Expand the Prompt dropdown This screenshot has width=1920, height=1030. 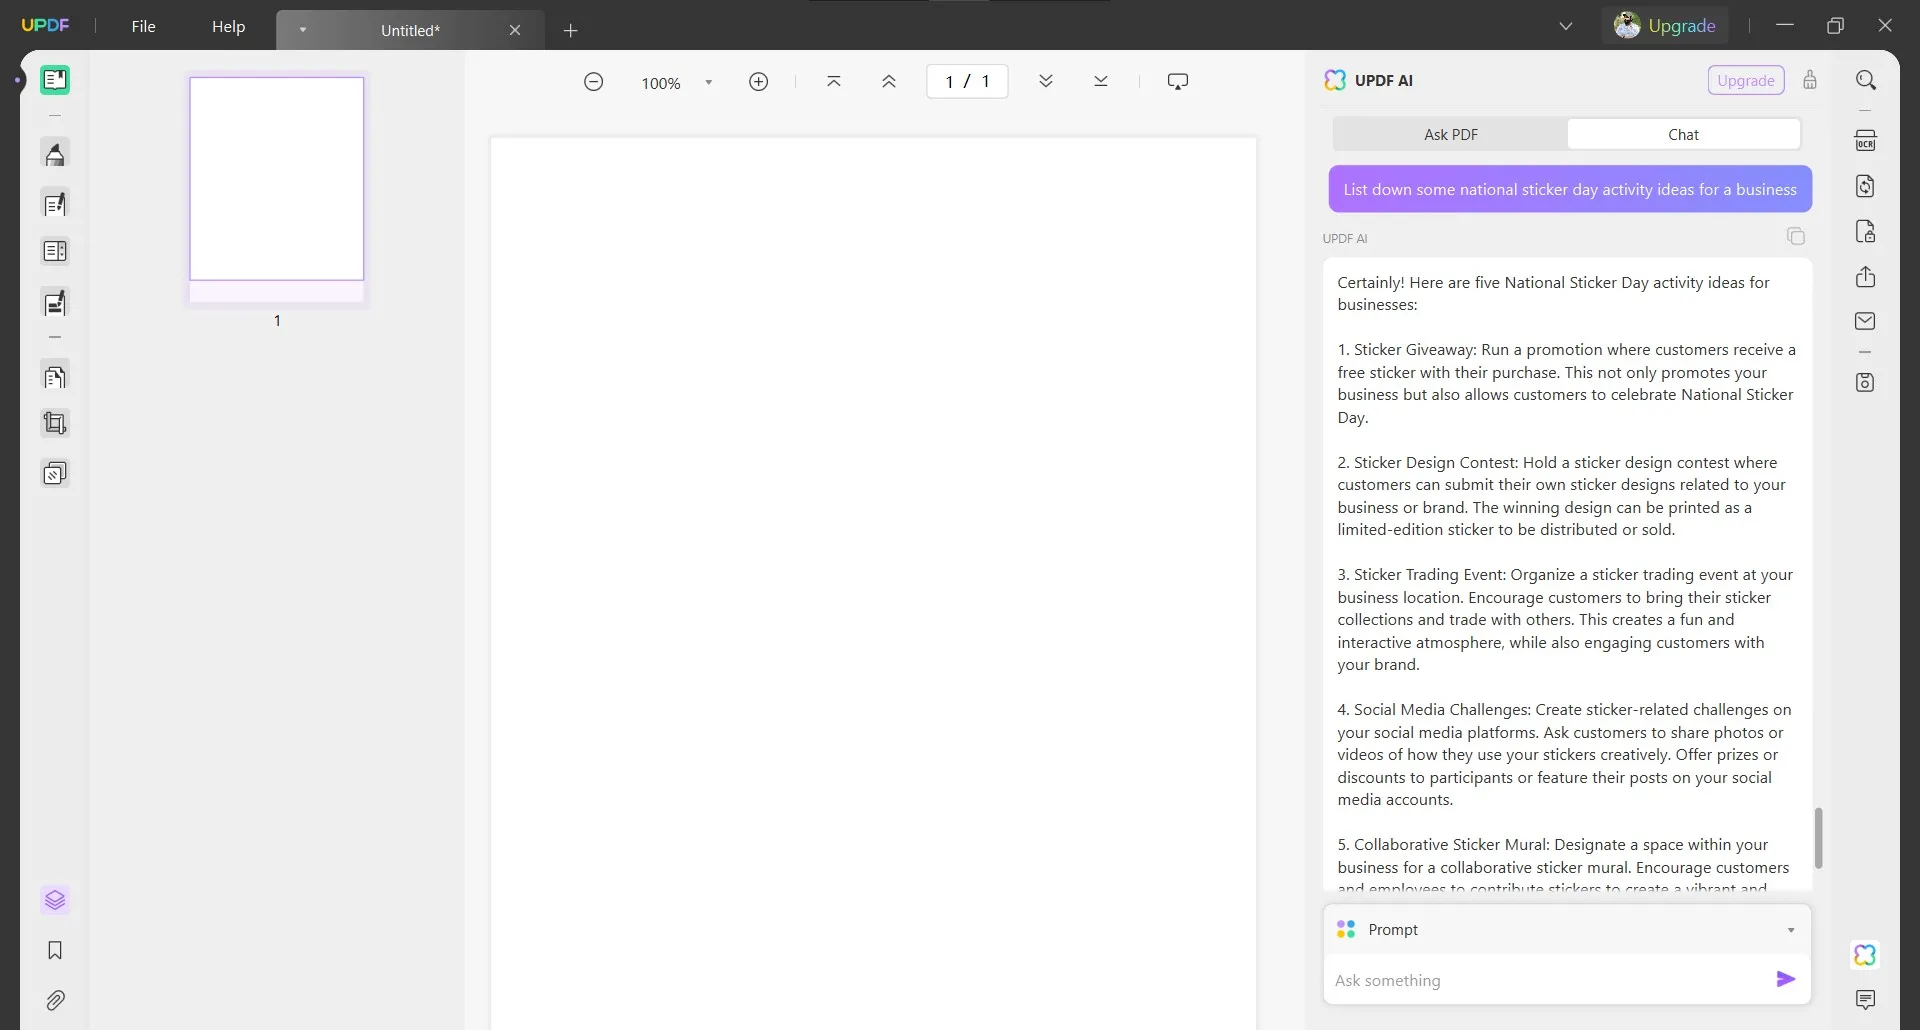pyautogui.click(x=1790, y=930)
